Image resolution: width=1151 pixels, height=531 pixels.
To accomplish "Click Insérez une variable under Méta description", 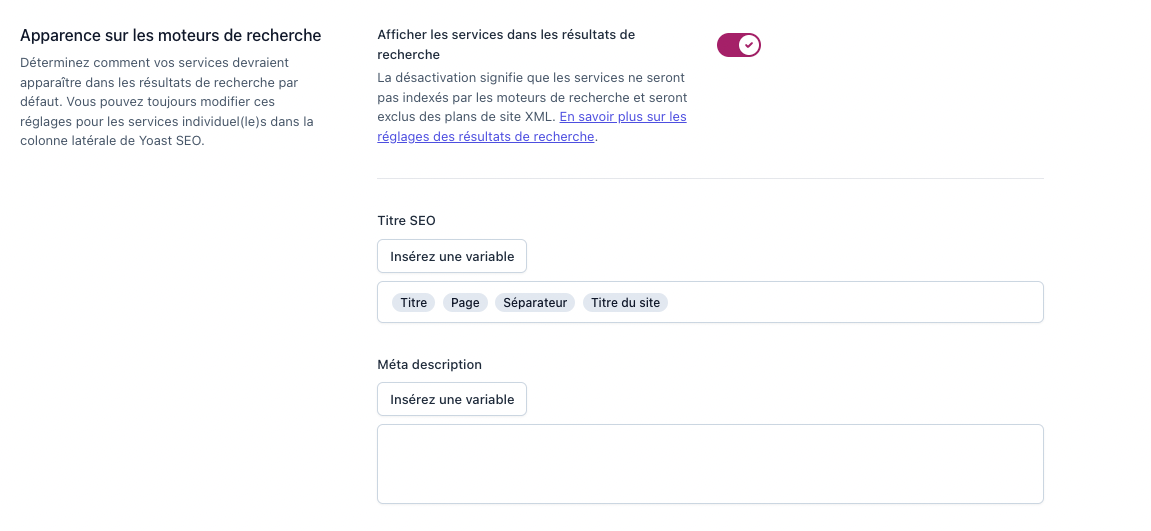I will point(452,399).
